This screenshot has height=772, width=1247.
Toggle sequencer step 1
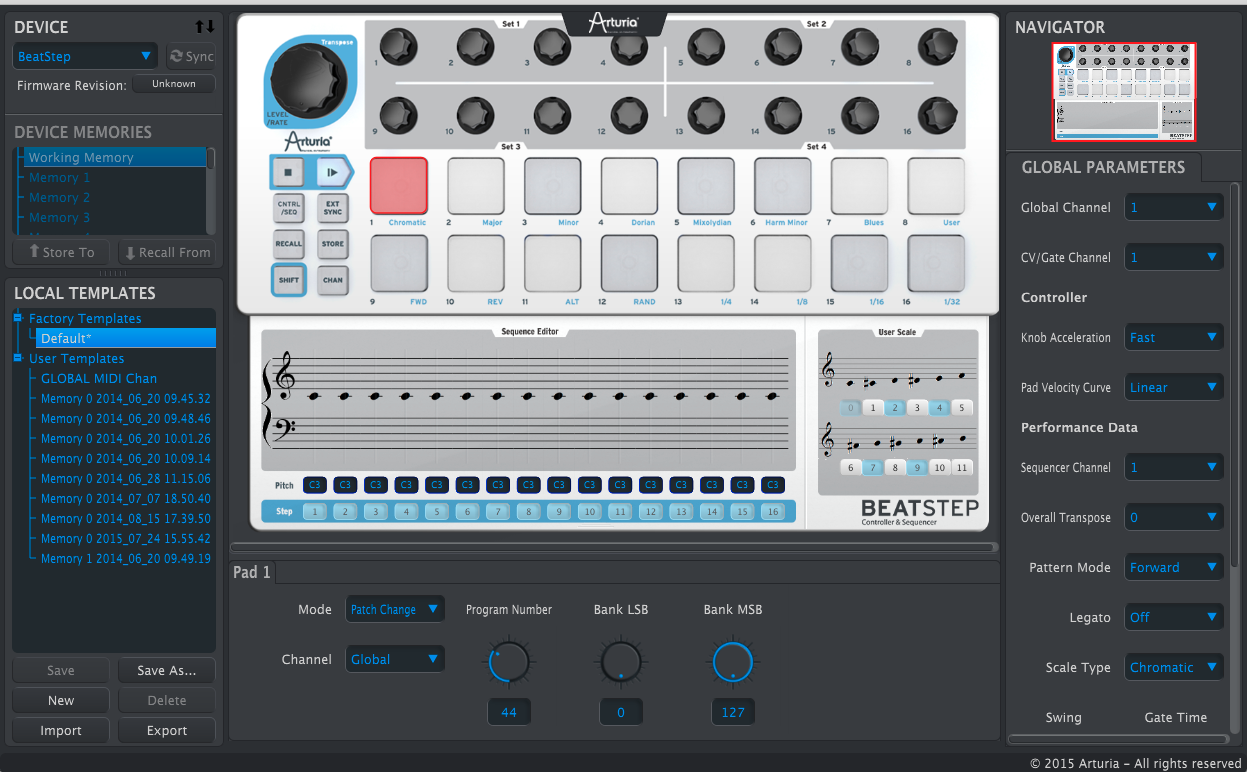[314, 512]
